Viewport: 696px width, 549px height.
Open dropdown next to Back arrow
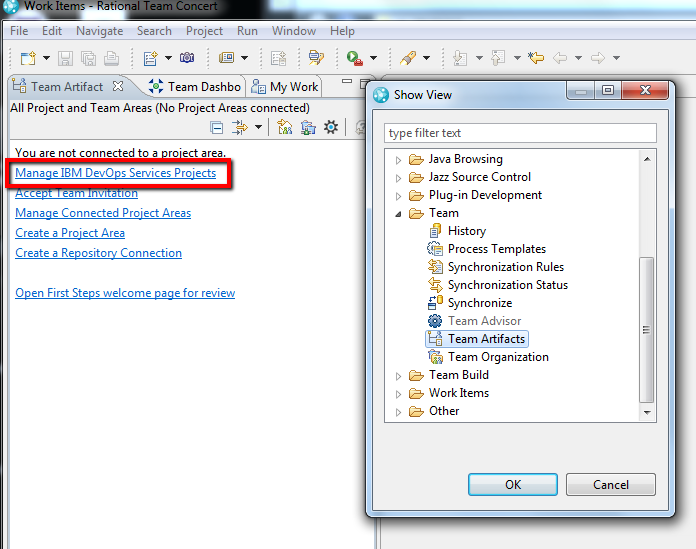pyautogui.click(x=578, y=58)
